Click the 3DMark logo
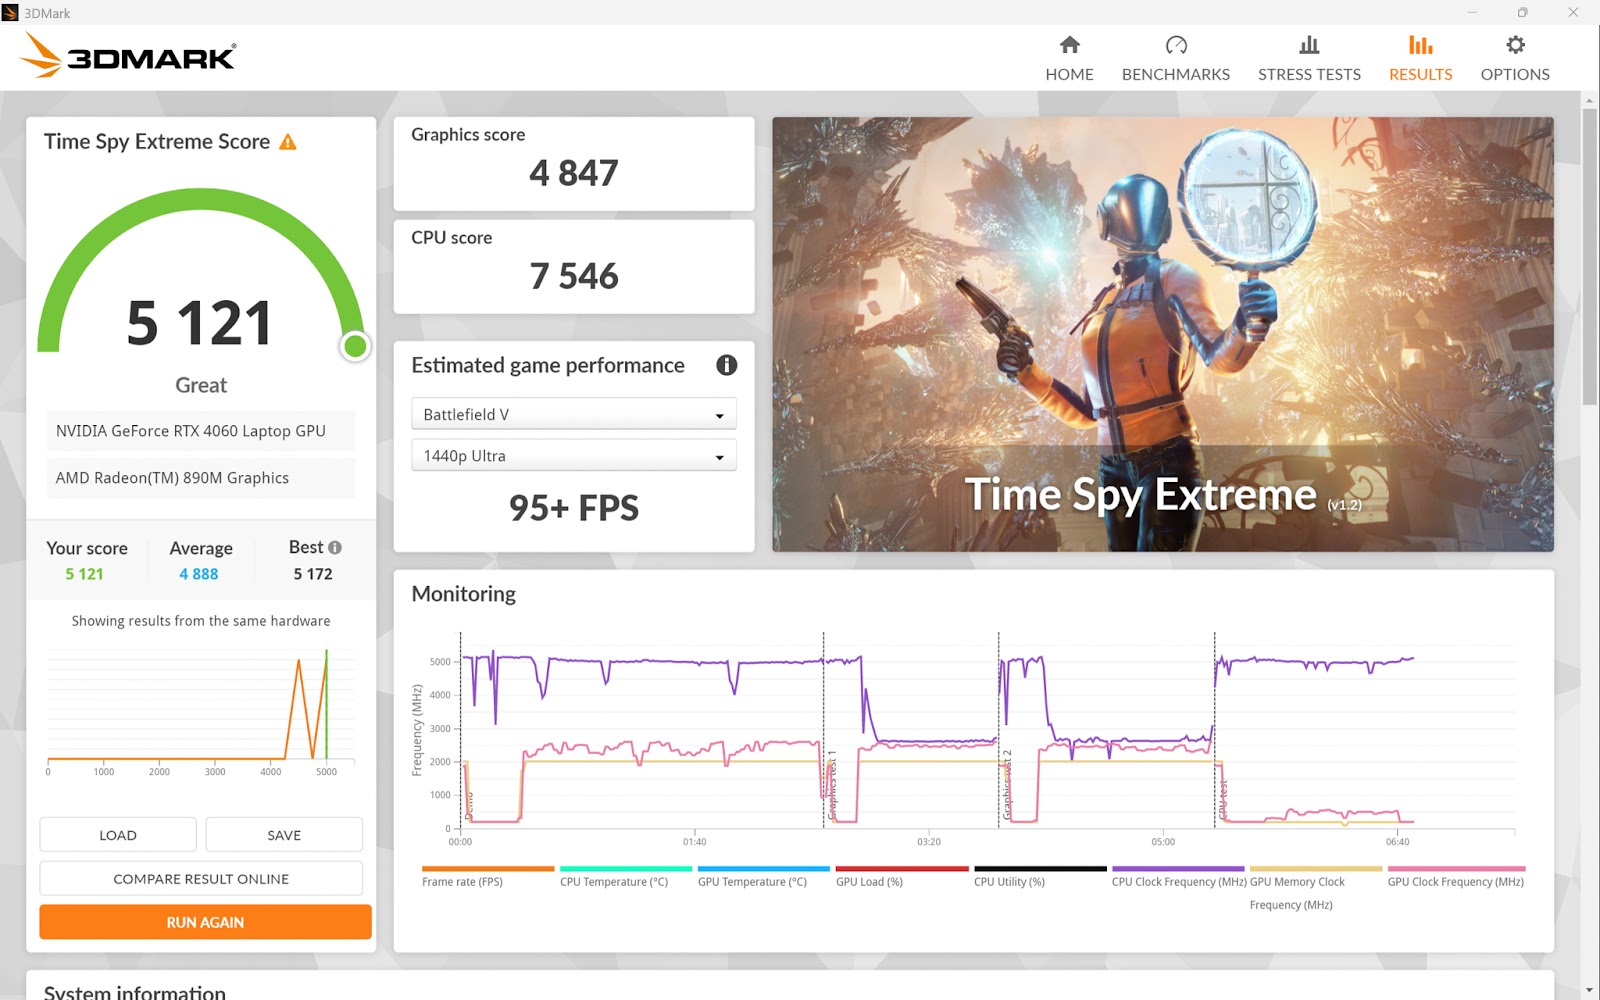Screen dimensions: 1600x1000 (128, 55)
